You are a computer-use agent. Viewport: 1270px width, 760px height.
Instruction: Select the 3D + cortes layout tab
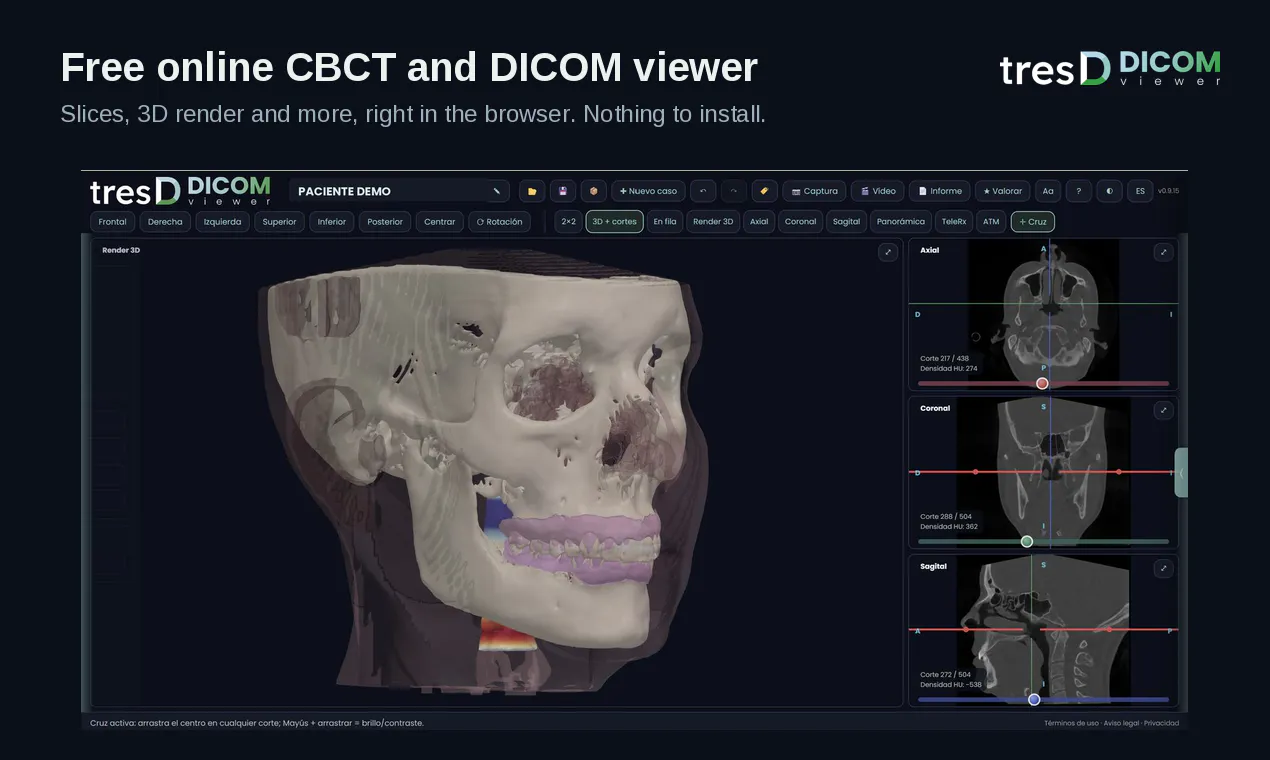(x=614, y=222)
